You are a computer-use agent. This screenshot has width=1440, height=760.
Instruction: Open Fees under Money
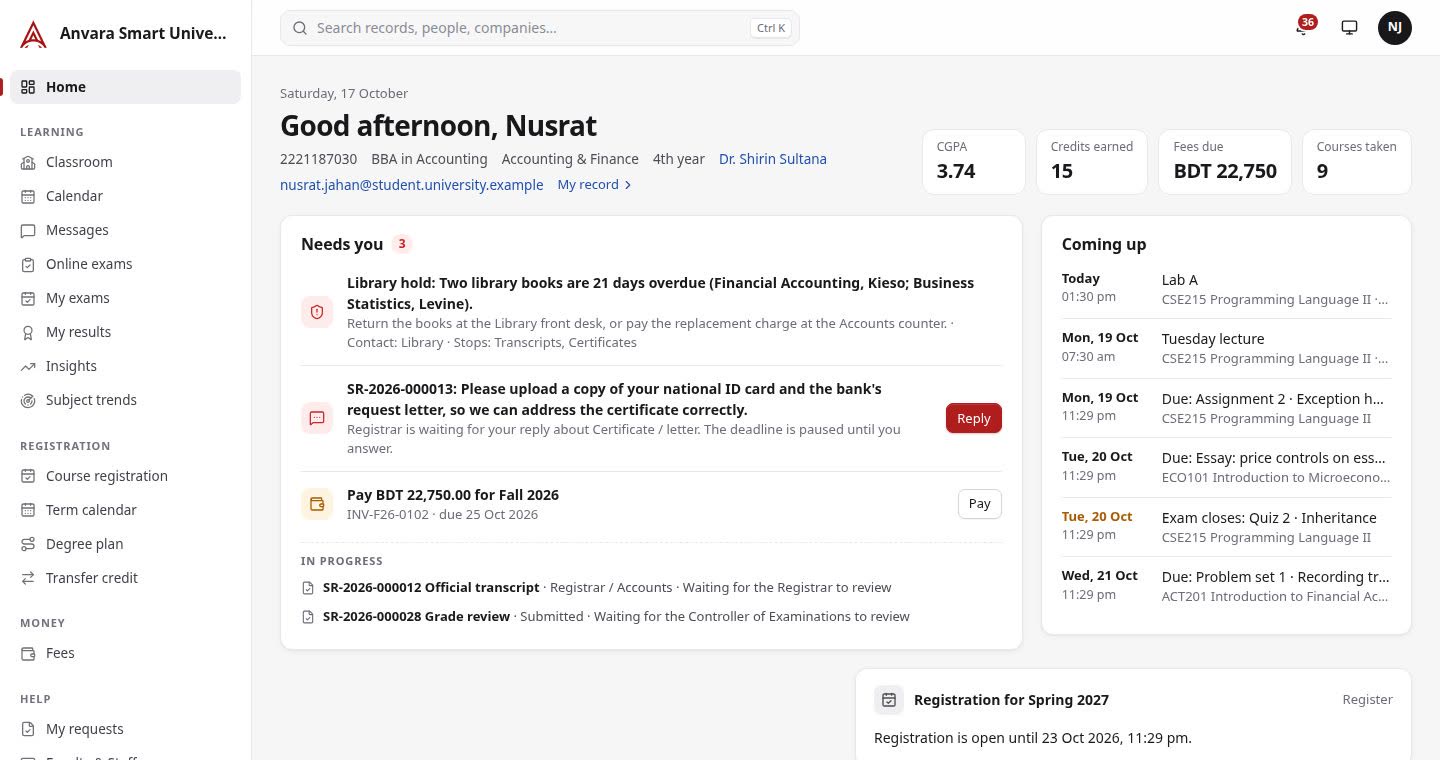coord(126,653)
